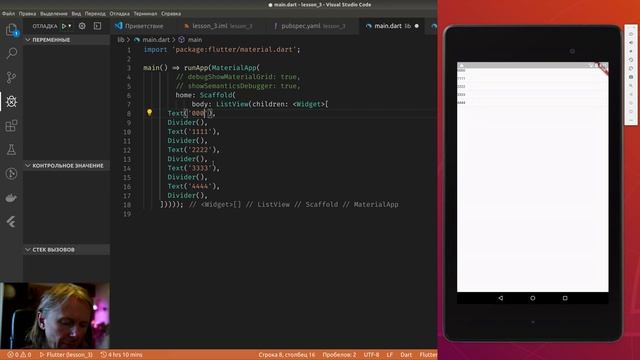Viewport: 640px width, 360px height.
Task: Open the Терминал menu
Action: (x=145, y=13)
